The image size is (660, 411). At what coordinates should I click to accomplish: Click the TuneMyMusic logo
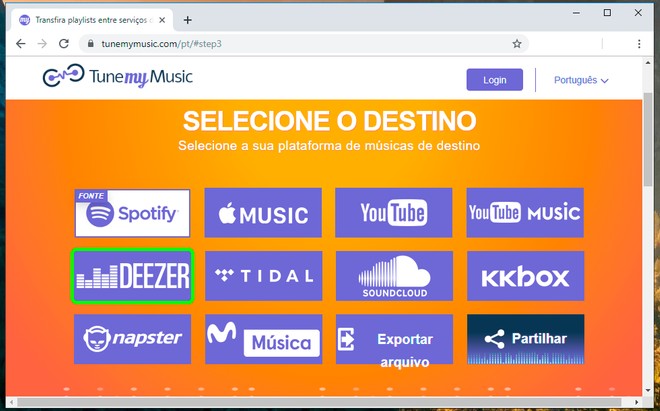(103, 79)
